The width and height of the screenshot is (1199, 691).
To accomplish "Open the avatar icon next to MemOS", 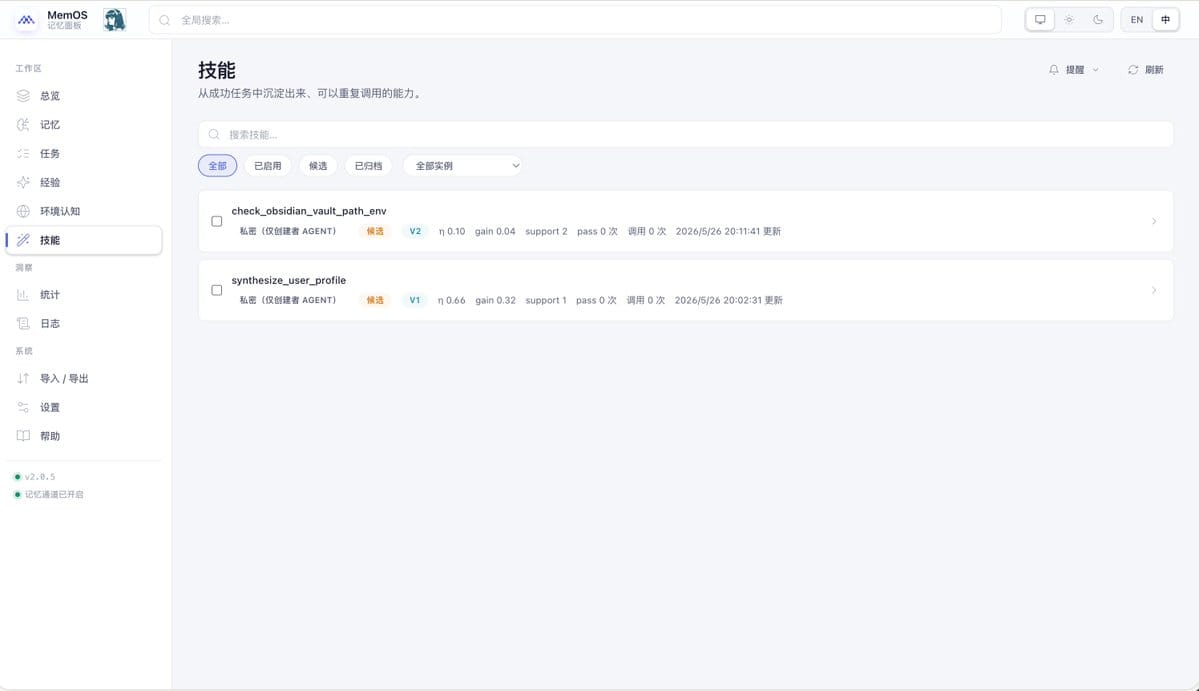I will point(115,20).
